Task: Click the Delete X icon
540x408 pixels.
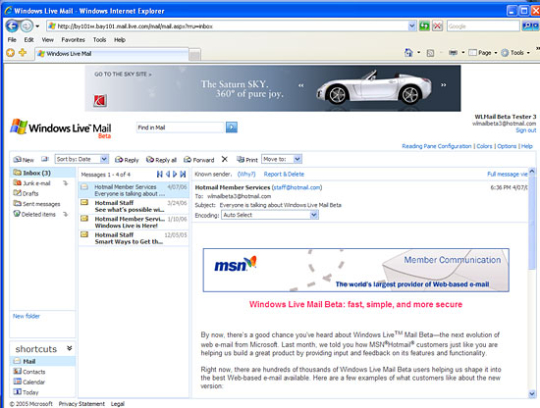Action: [225, 159]
